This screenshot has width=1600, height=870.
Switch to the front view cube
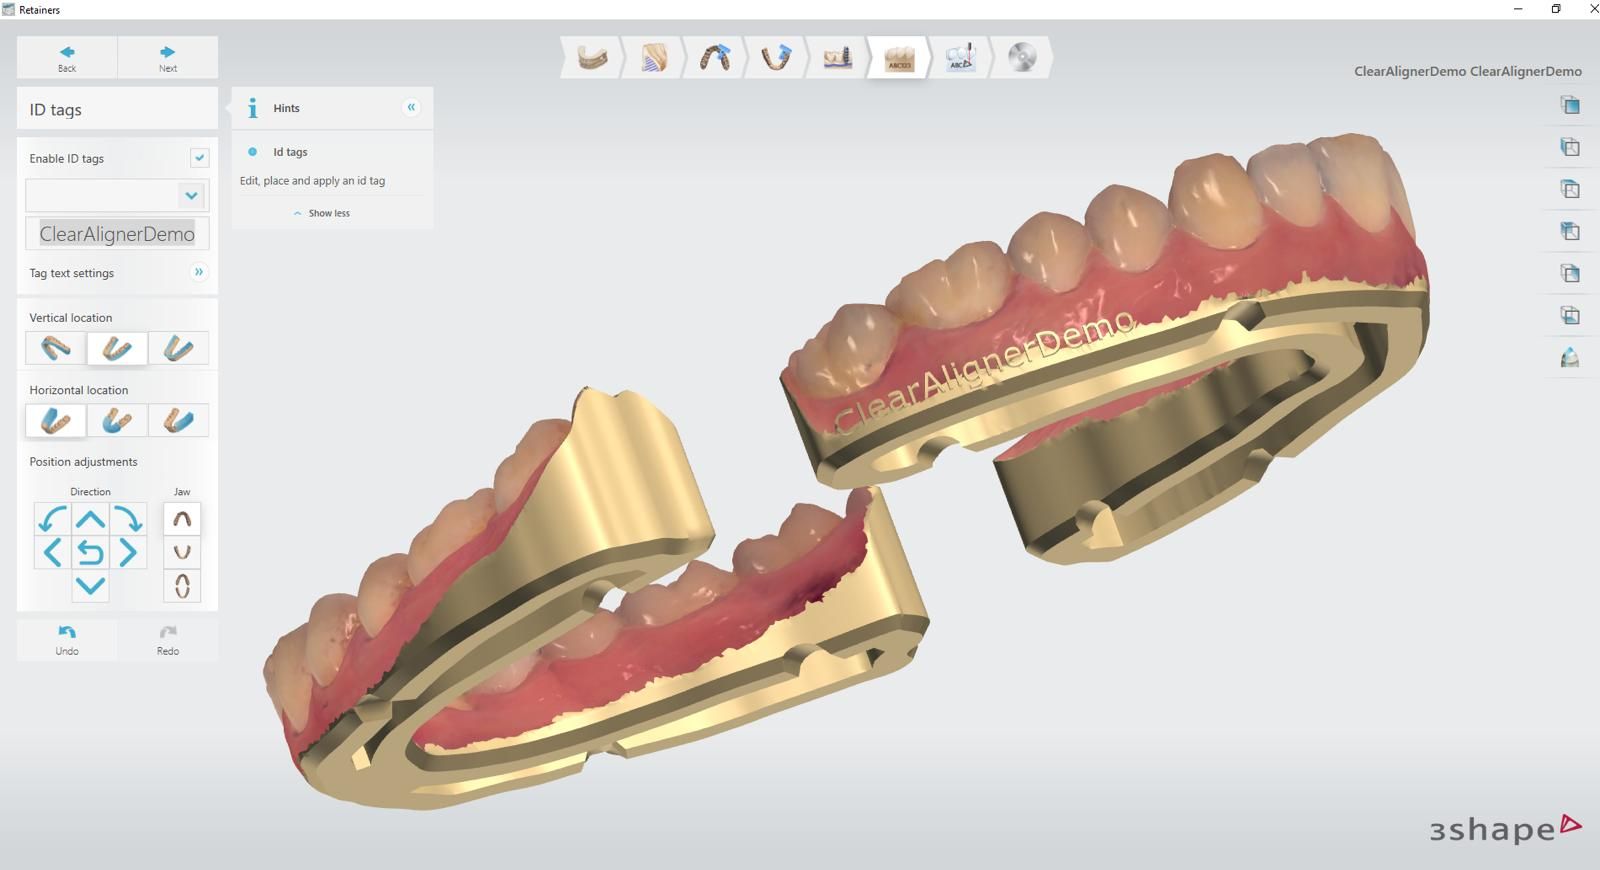1570,105
